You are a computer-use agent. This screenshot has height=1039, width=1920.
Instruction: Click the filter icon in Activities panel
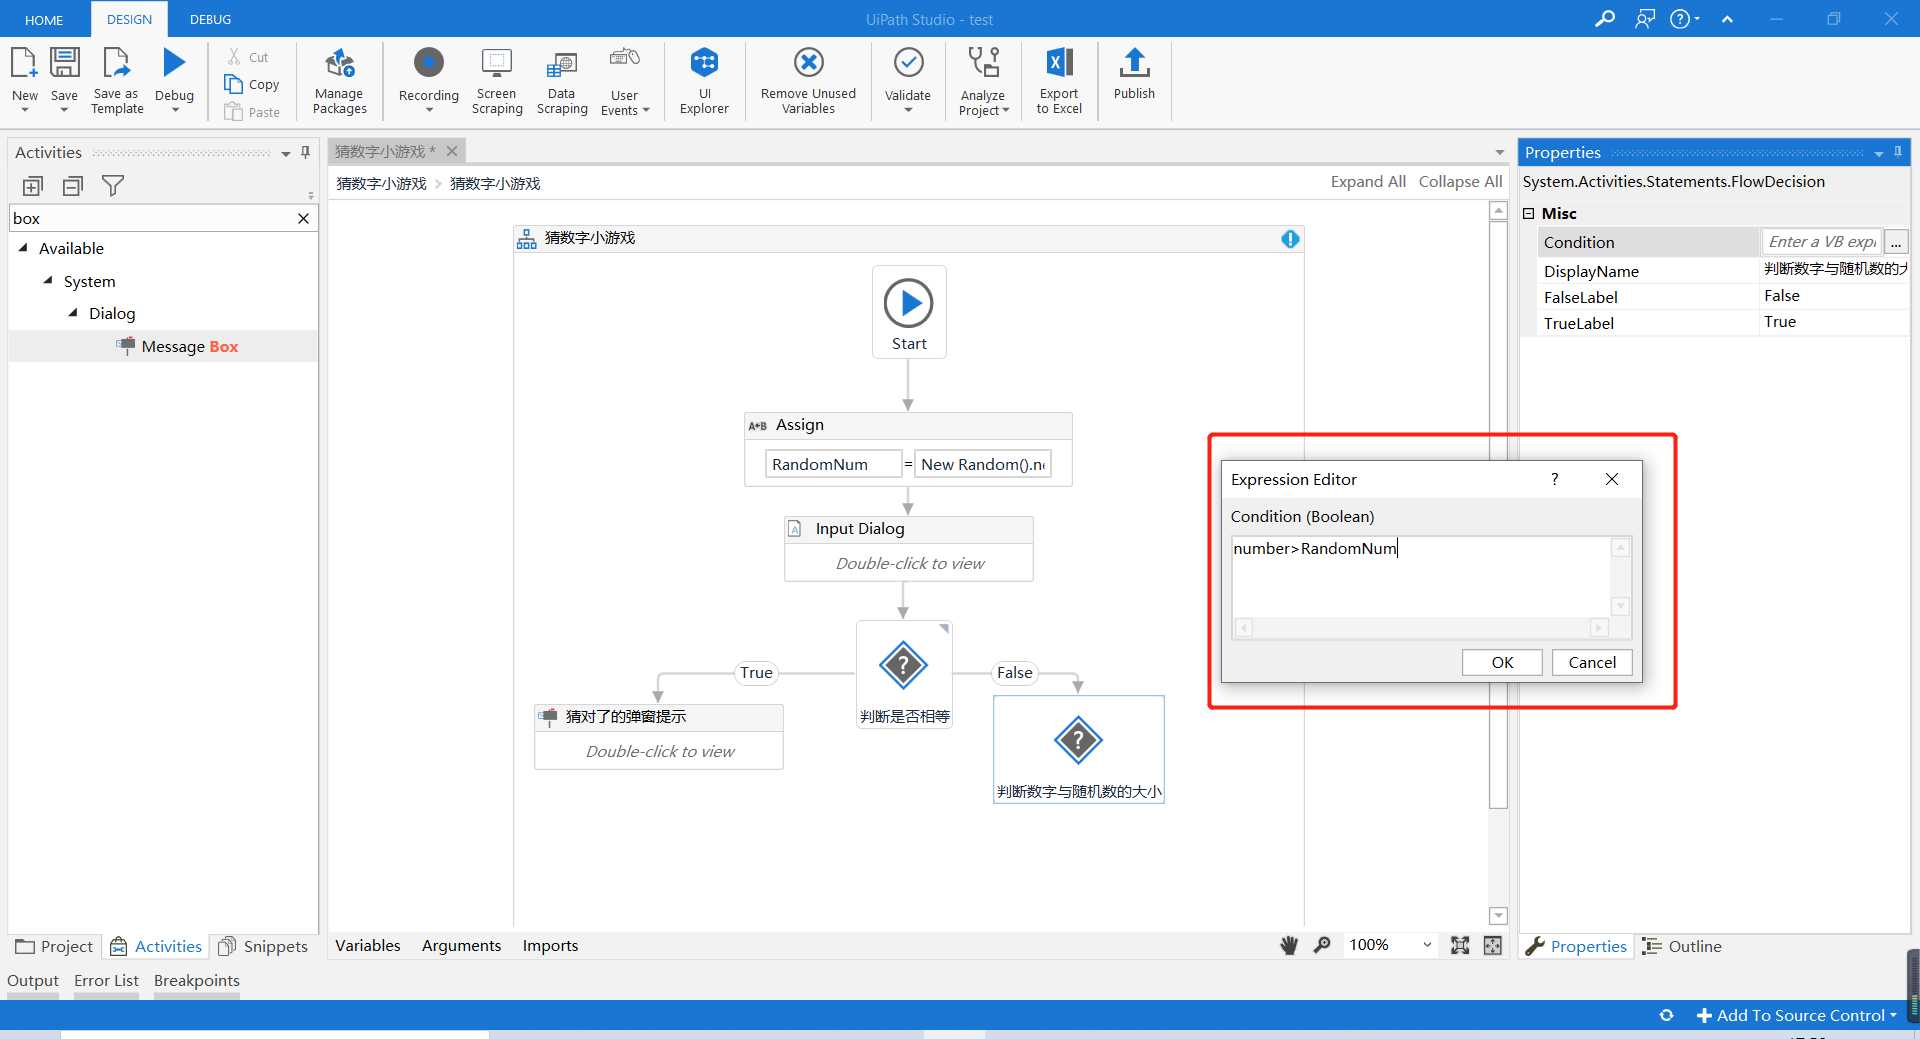coord(113,186)
